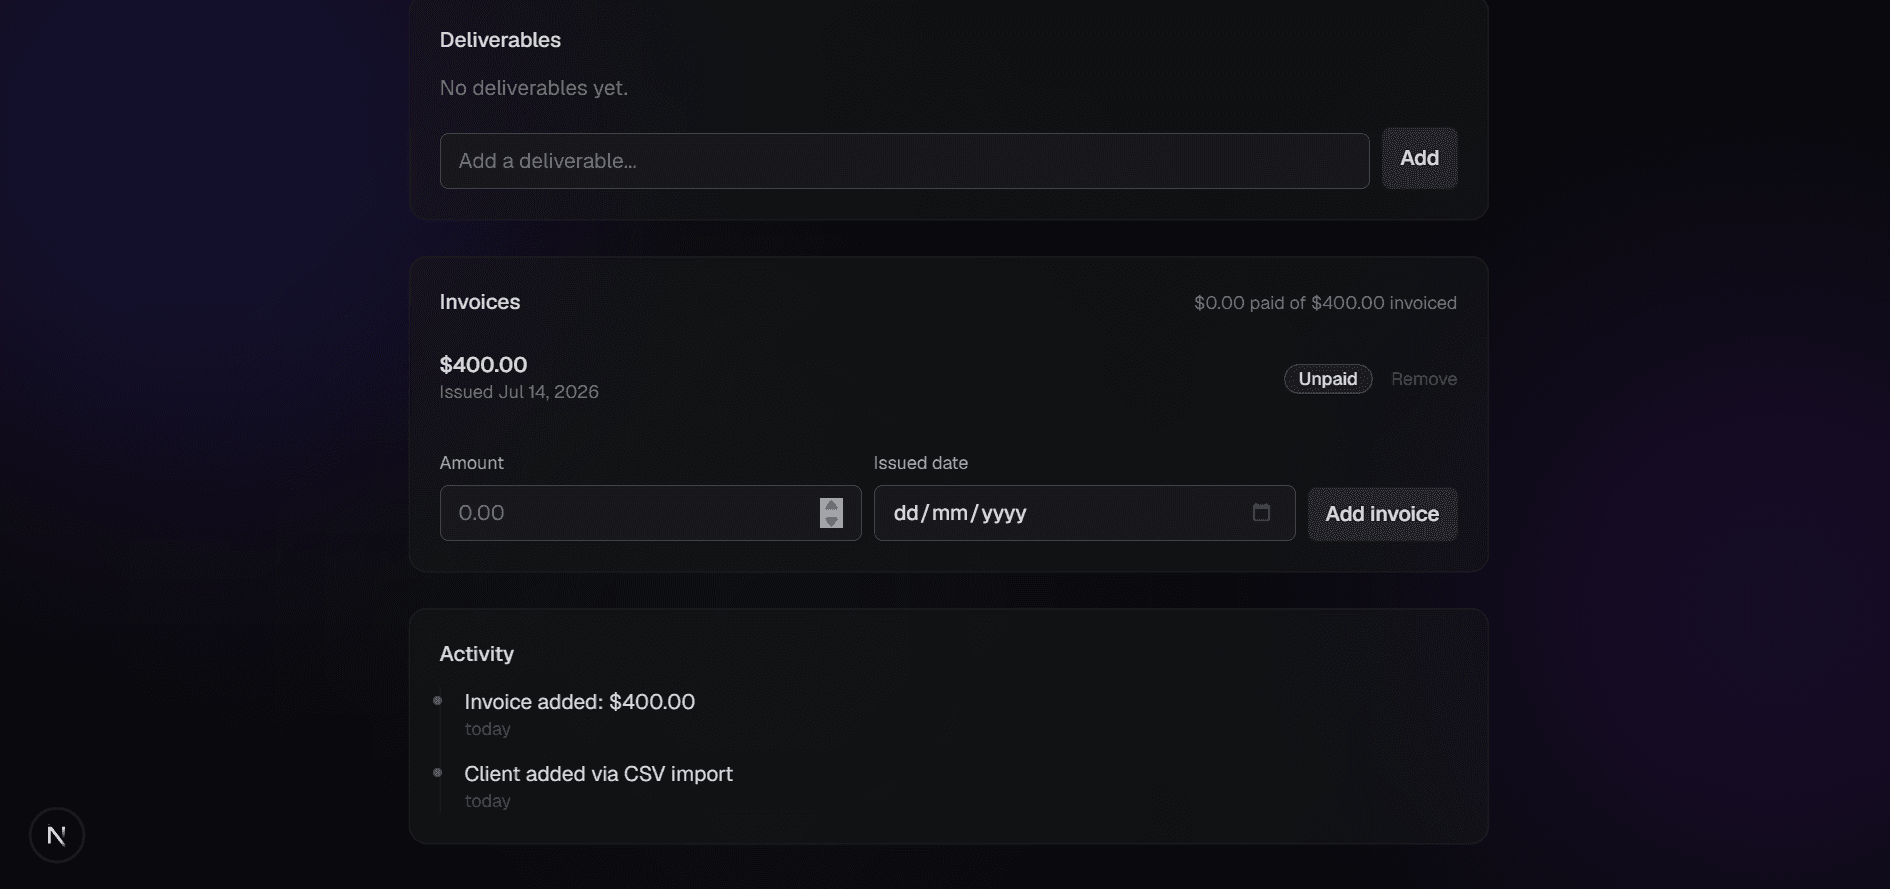This screenshot has width=1890, height=889.
Task: Click the paid of invoiced summary text
Action: (x=1325, y=303)
